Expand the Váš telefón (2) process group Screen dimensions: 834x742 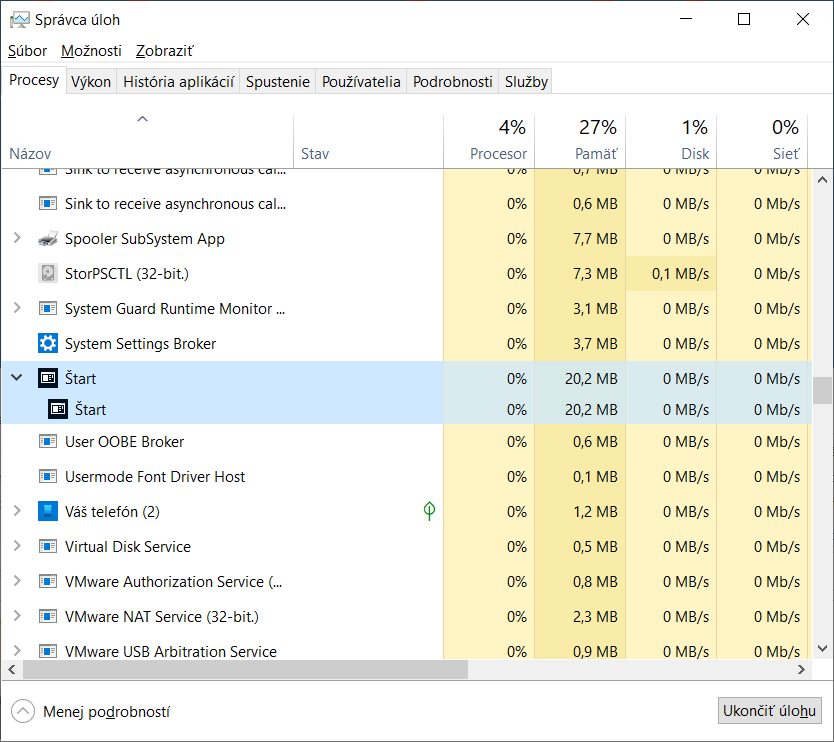pyautogui.click(x=16, y=512)
